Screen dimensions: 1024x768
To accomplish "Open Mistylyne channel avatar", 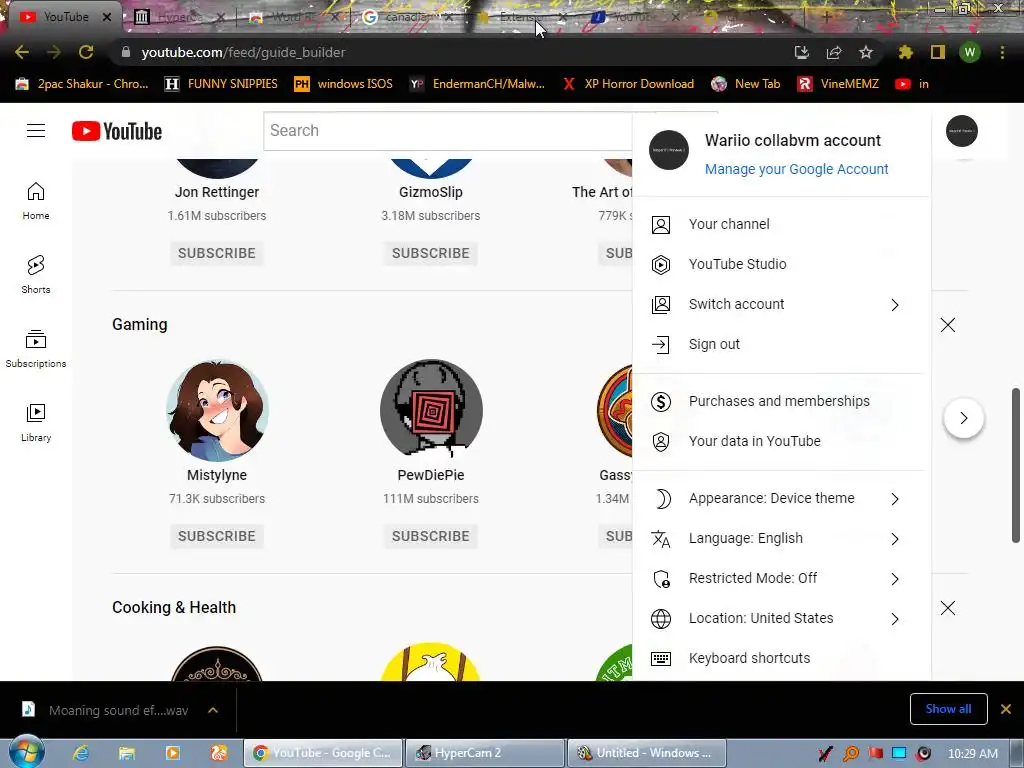I will coord(217,411).
